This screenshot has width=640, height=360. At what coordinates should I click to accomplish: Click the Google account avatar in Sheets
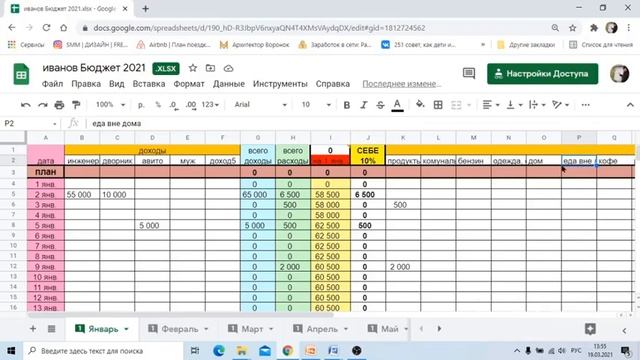[x=620, y=74]
